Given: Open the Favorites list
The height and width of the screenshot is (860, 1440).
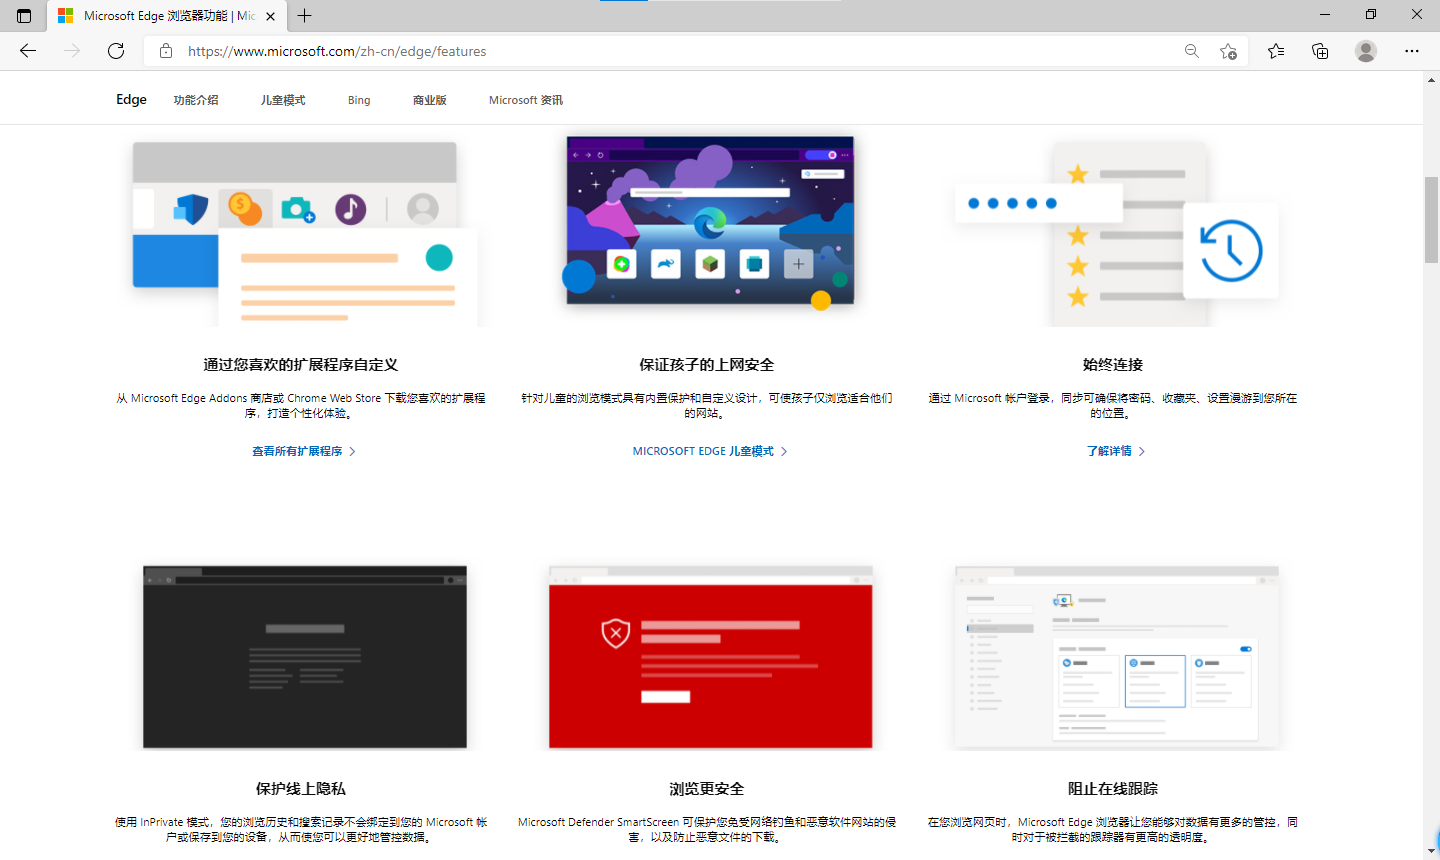Looking at the screenshot, I should pyautogui.click(x=1276, y=51).
